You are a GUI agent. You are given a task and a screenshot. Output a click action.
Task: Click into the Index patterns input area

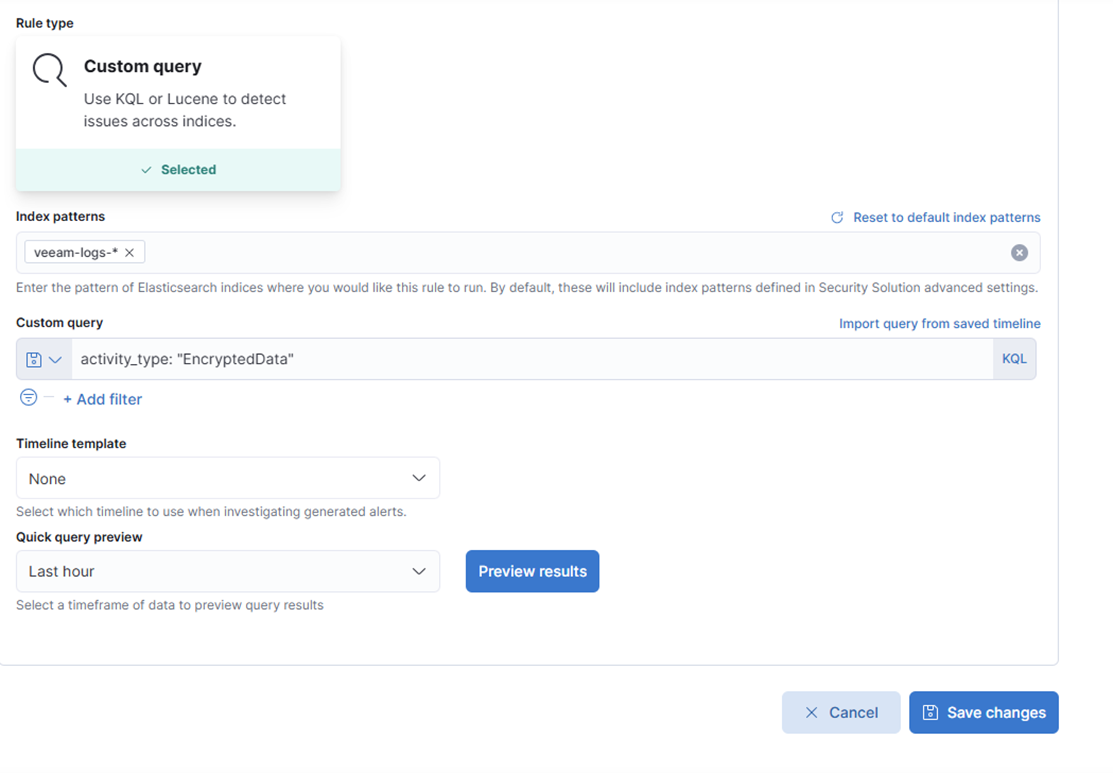[570, 253]
